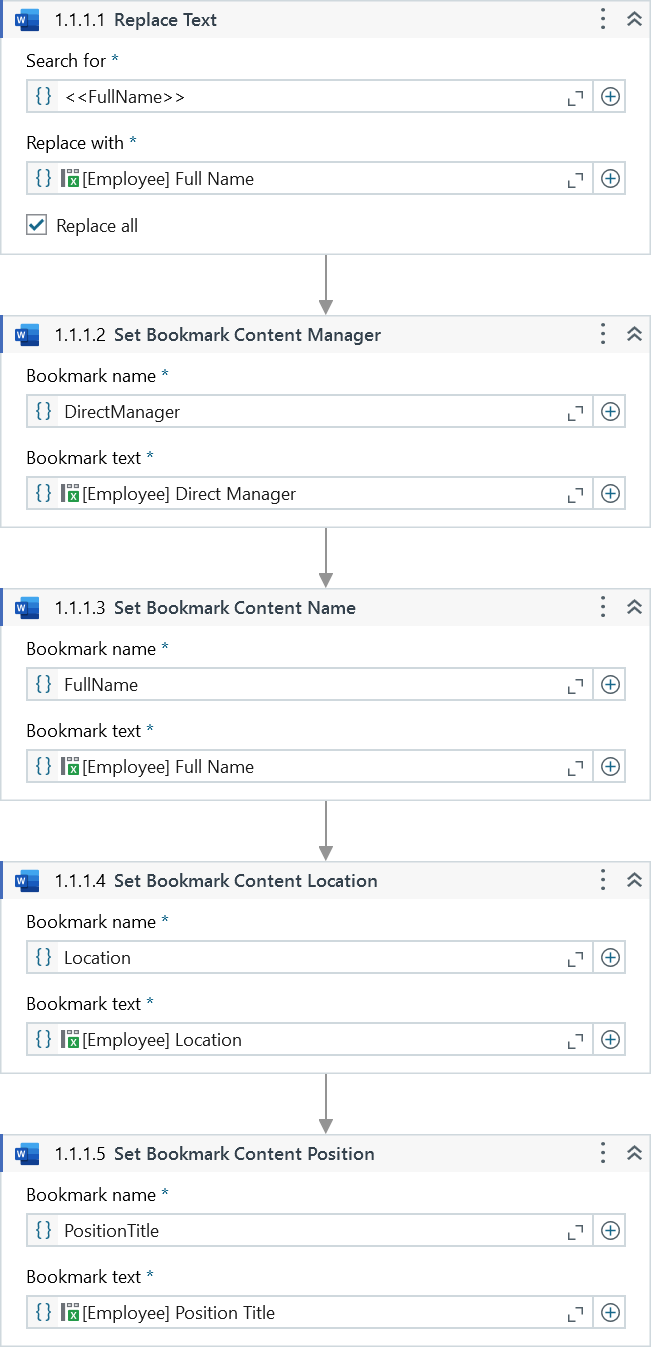Screen dimensions: 651x1347
Task: Open options menu for Set Bookmark Content Location
Action: 602,880
